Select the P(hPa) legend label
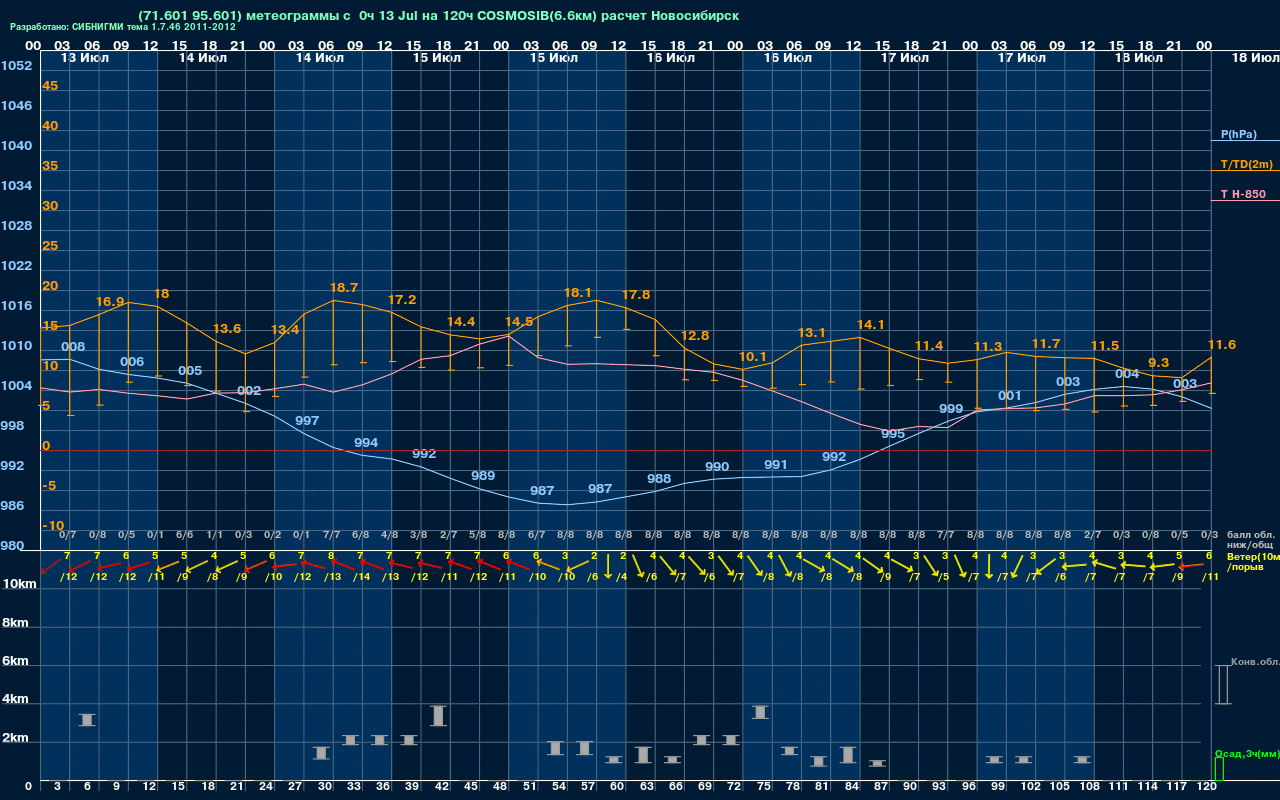Screen dimensions: 1280x800 1239,134
